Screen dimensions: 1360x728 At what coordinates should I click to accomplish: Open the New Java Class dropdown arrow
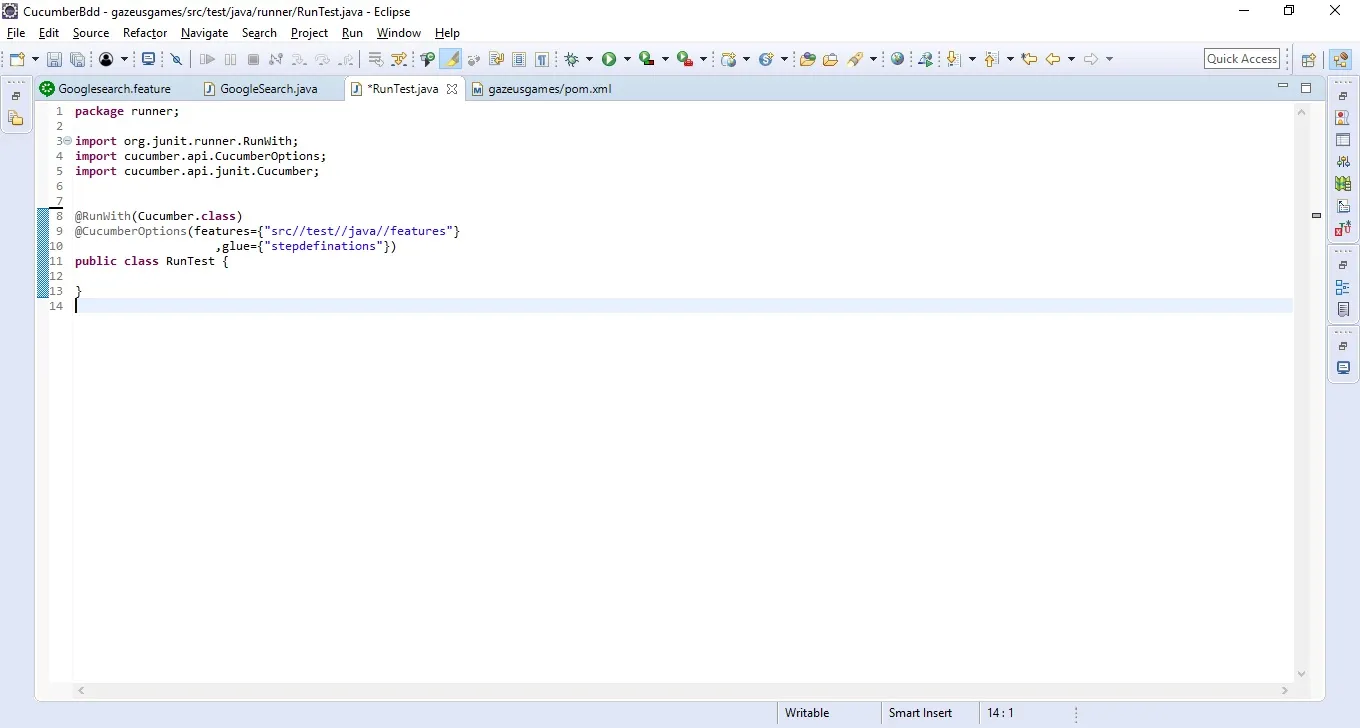[x=785, y=59]
